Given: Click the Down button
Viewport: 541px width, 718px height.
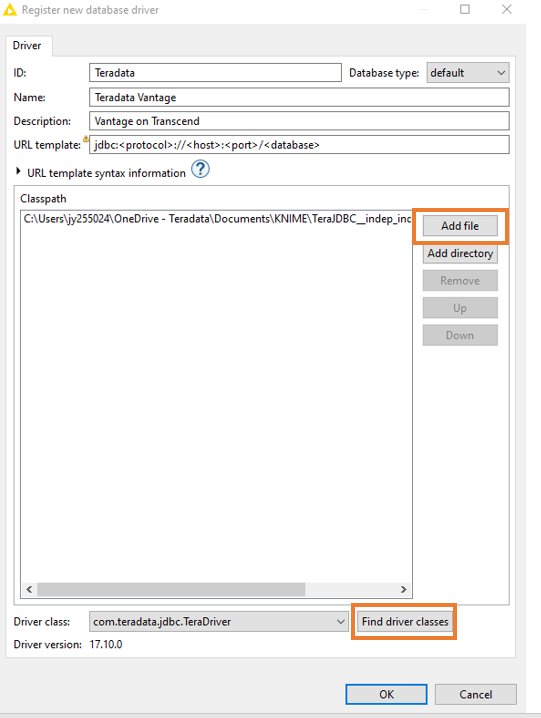Looking at the screenshot, I should tap(460, 335).
